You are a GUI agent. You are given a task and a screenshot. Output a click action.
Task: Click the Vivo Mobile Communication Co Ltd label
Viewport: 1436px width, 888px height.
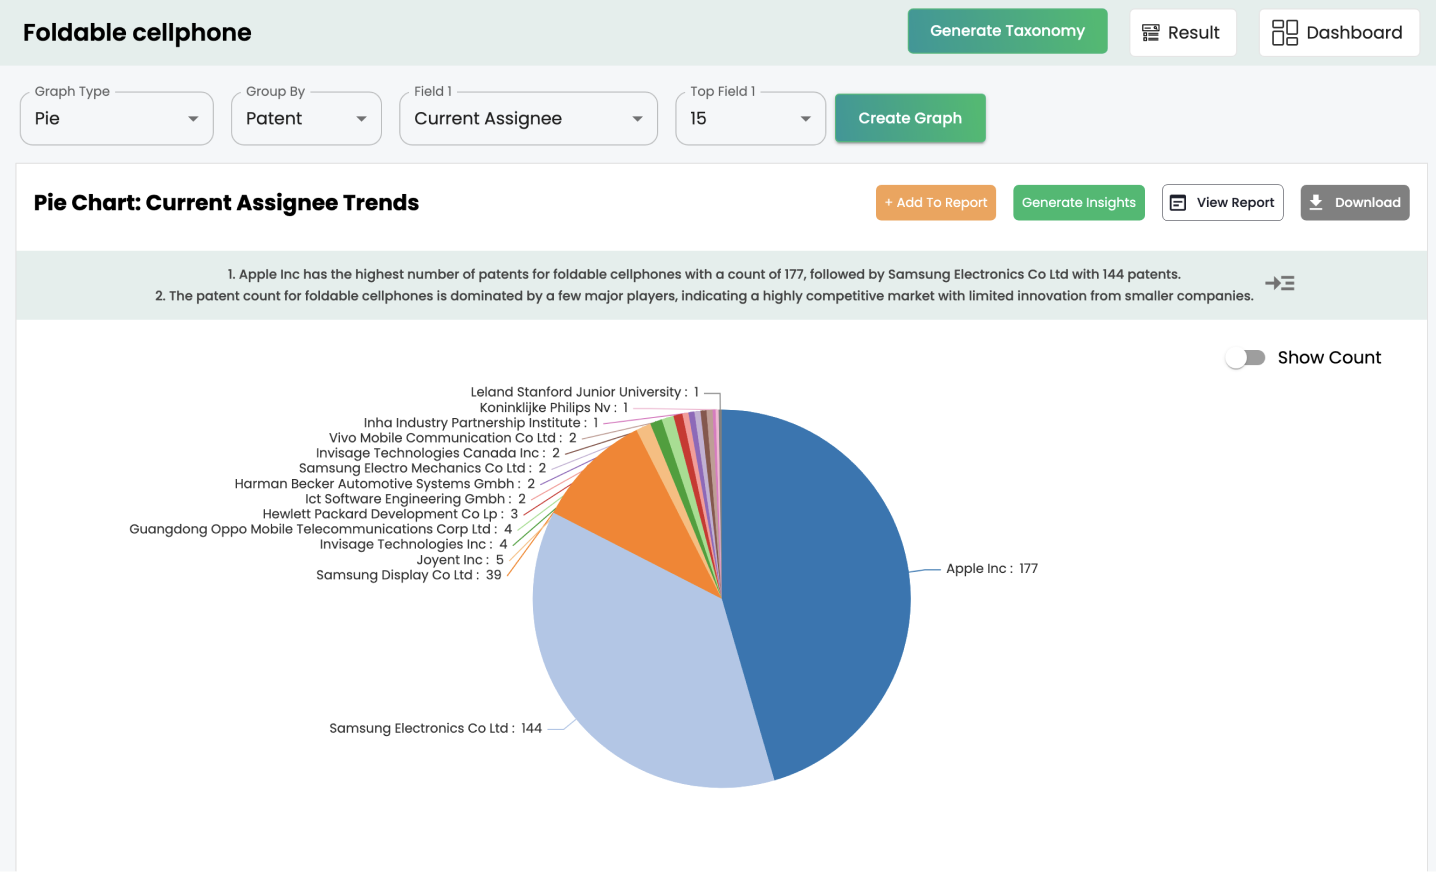tap(453, 438)
